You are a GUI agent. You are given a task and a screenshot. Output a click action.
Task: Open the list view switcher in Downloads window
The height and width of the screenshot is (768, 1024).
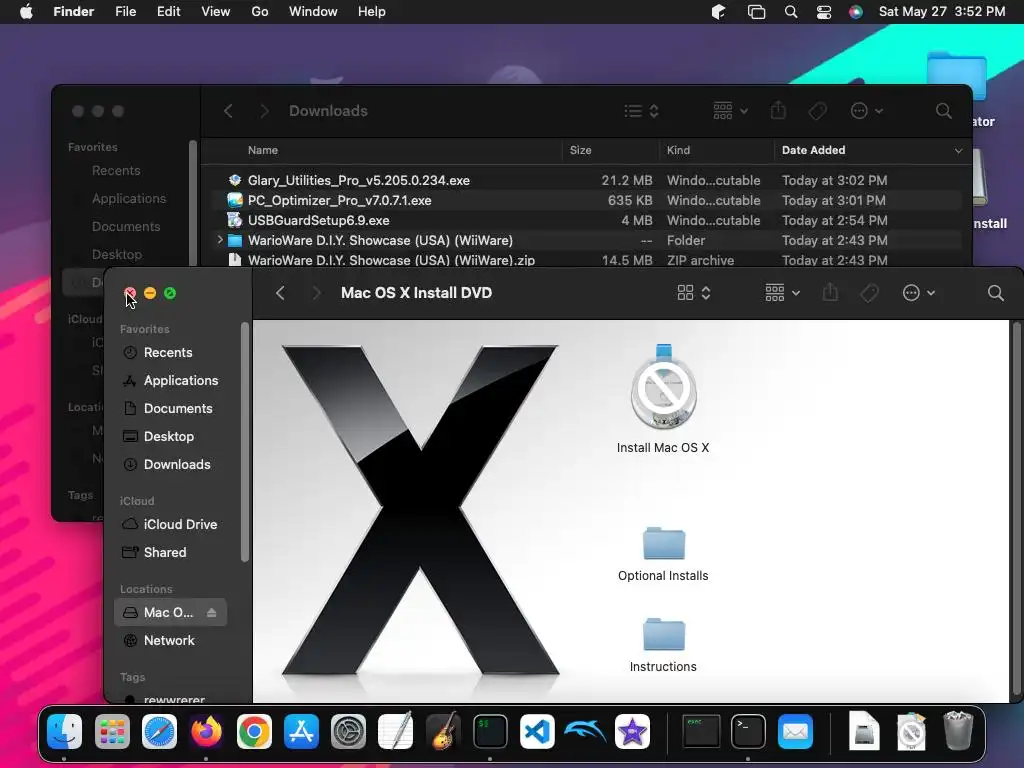(641, 111)
